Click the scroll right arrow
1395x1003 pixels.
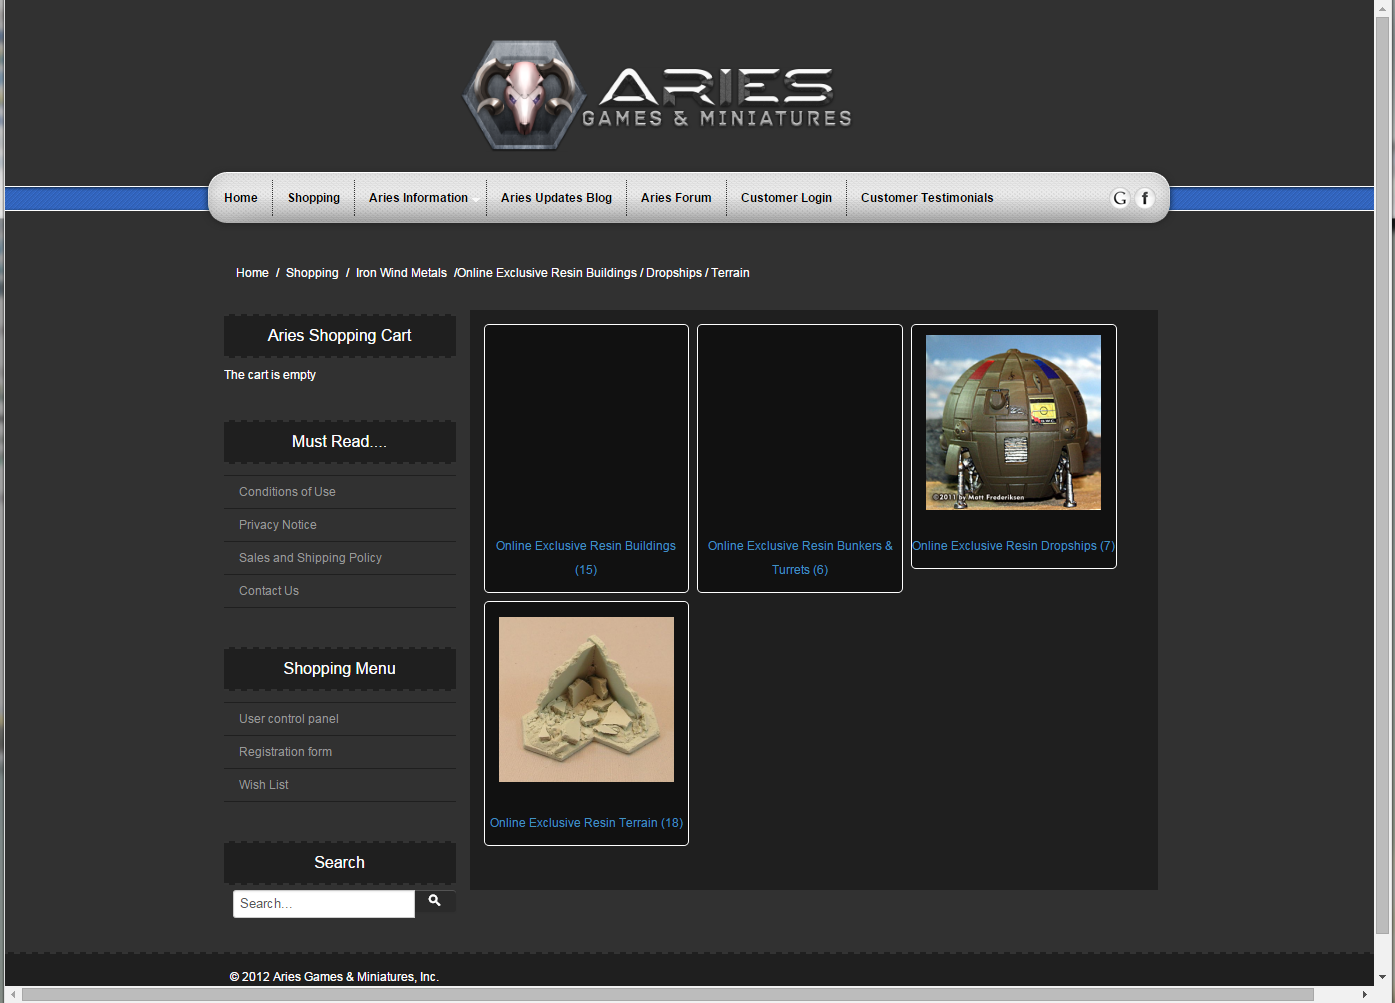pos(1365,994)
